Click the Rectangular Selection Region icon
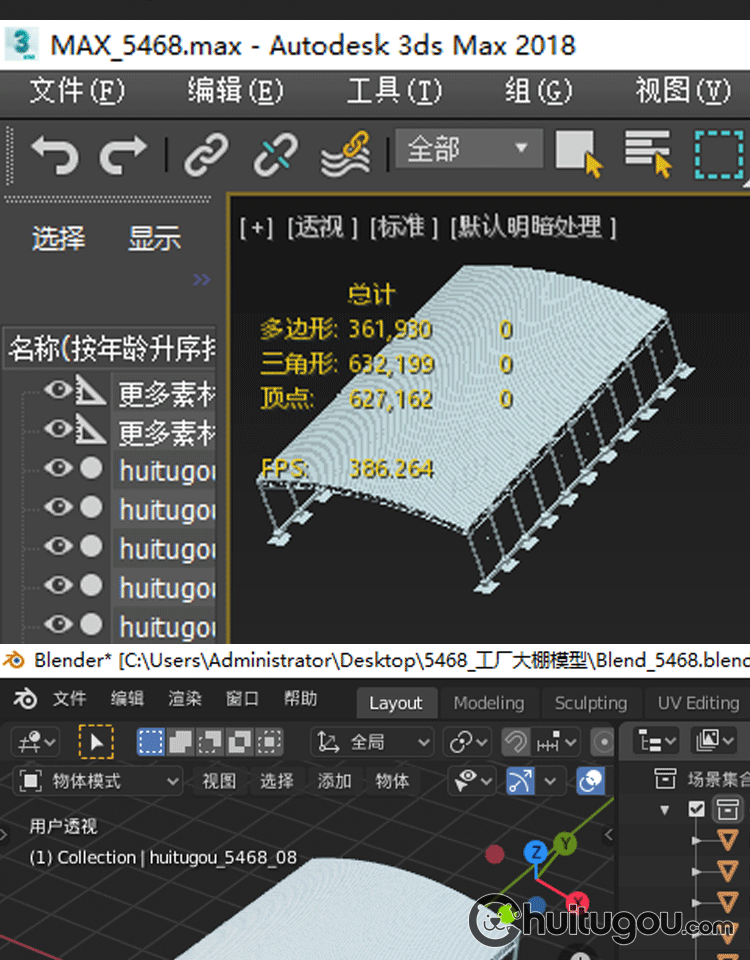This screenshot has width=750, height=960. click(719, 154)
